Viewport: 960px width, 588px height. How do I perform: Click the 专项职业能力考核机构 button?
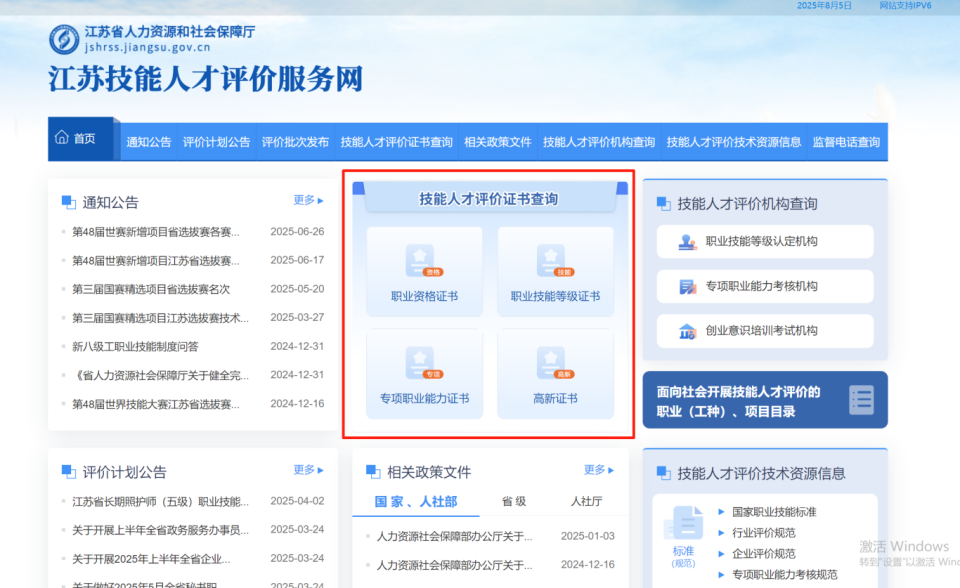(765, 286)
